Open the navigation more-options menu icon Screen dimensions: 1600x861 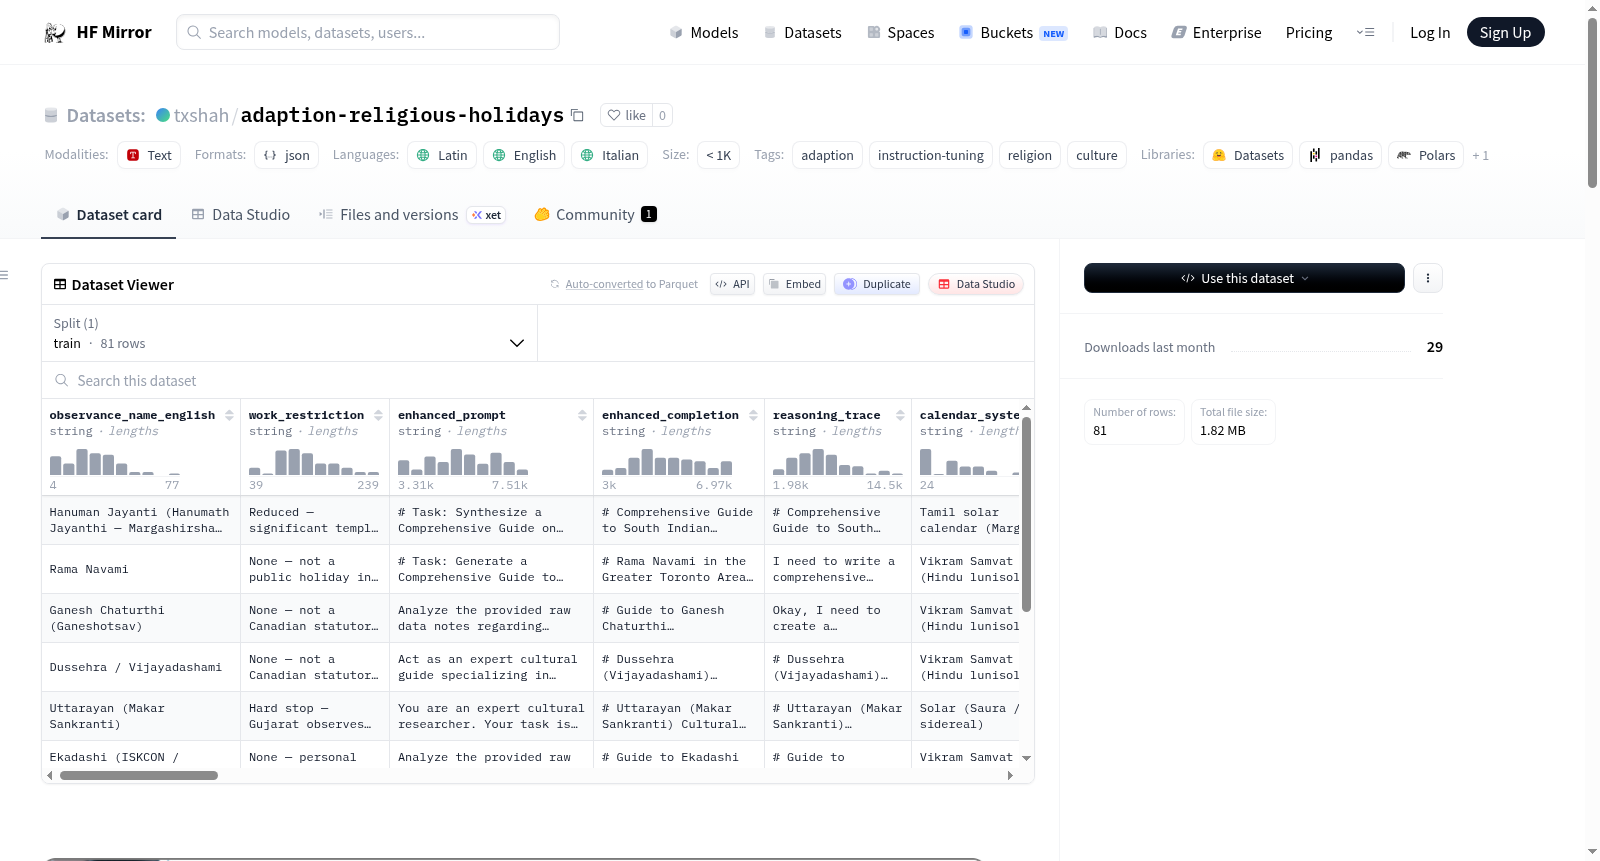(x=1365, y=32)
